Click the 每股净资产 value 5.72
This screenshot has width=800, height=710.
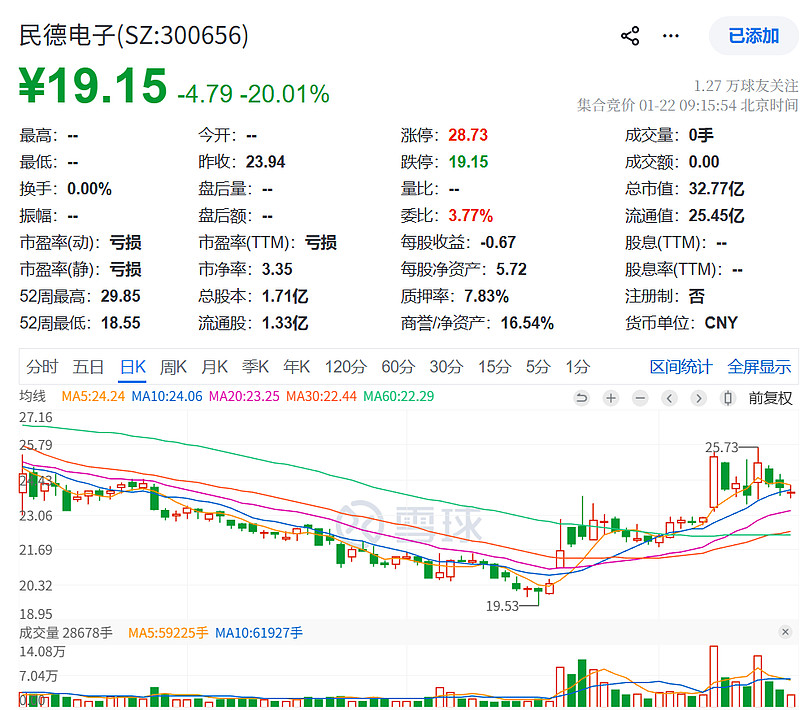click(x=511, y=269)
